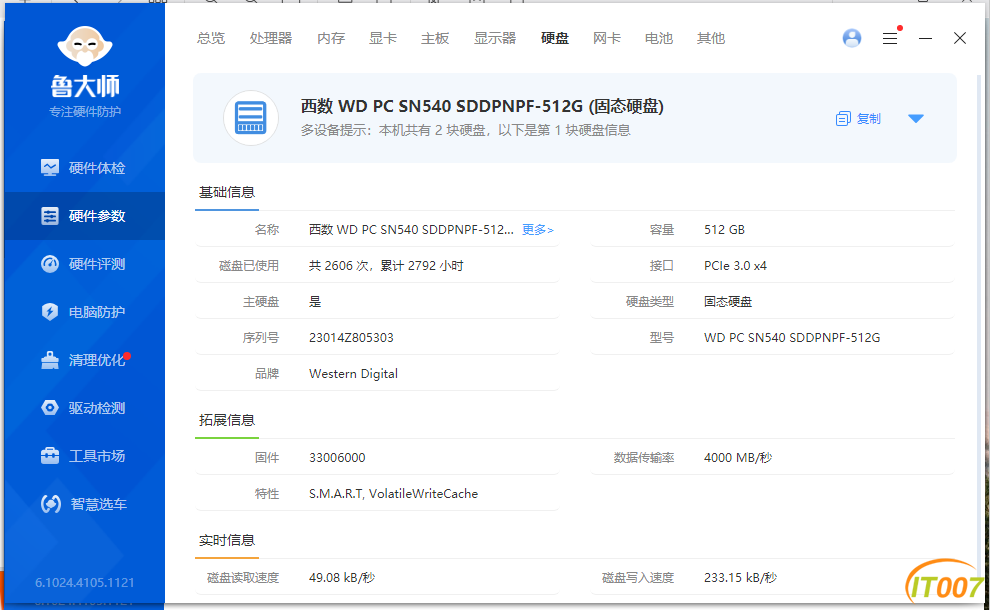Switch to the 其他 tab

click(x=711, y=39)
